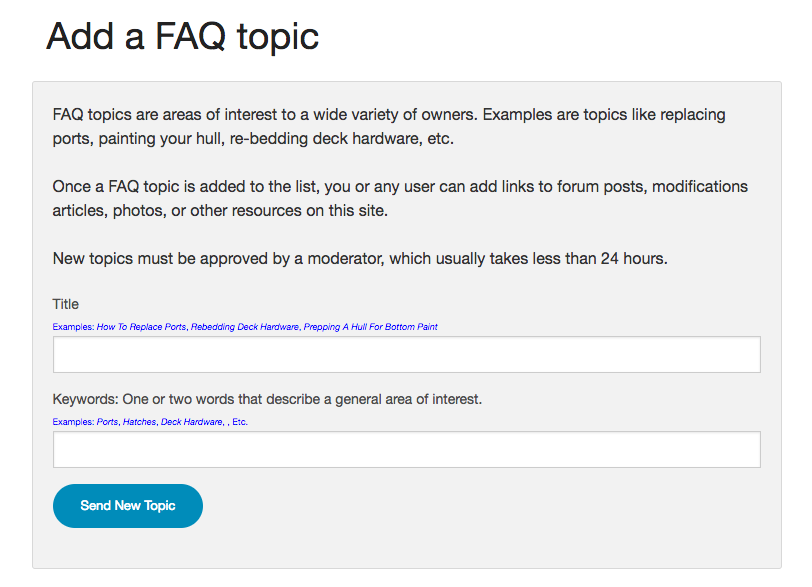812x587 pixels.
Task: Click 'Rebedding Deck Hardware' title example
Action: pos(245,327)
